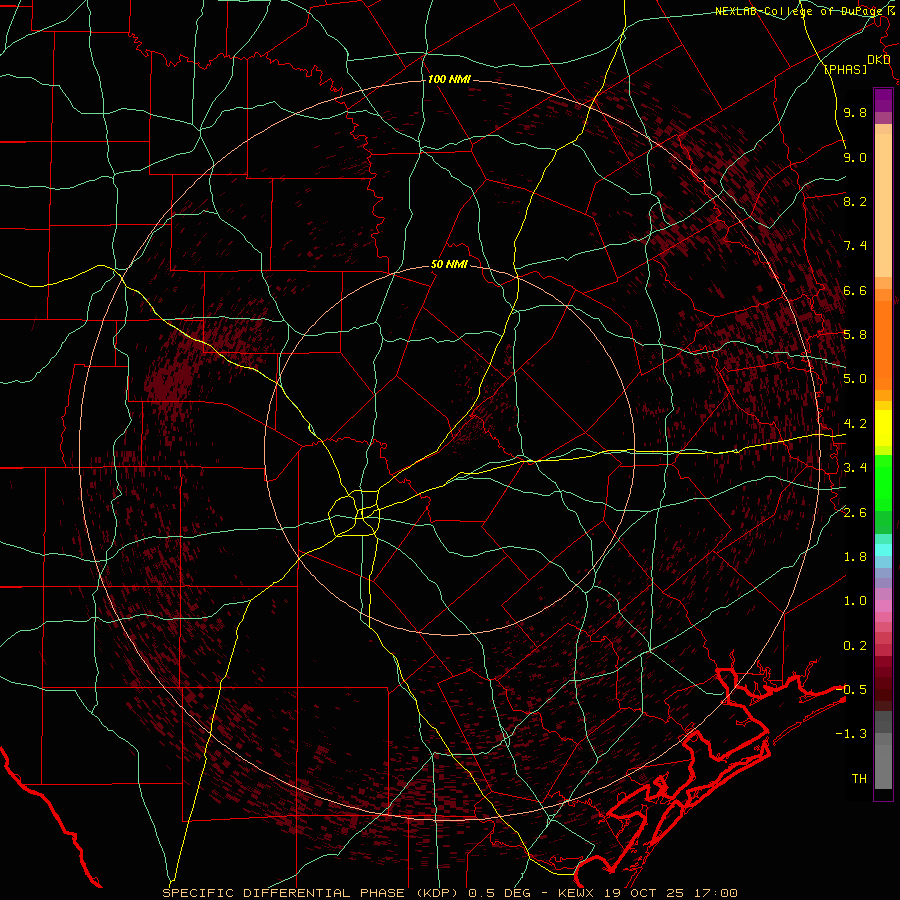Viewport: 900px width, 900px height.
Task: Click the TH threshold label
Action: [x=859, y=779]
